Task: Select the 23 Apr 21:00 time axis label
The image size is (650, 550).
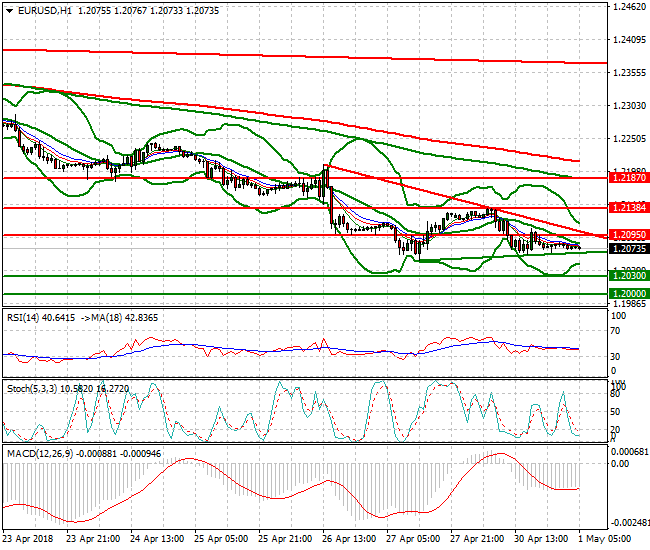Action: coord(93,539)
